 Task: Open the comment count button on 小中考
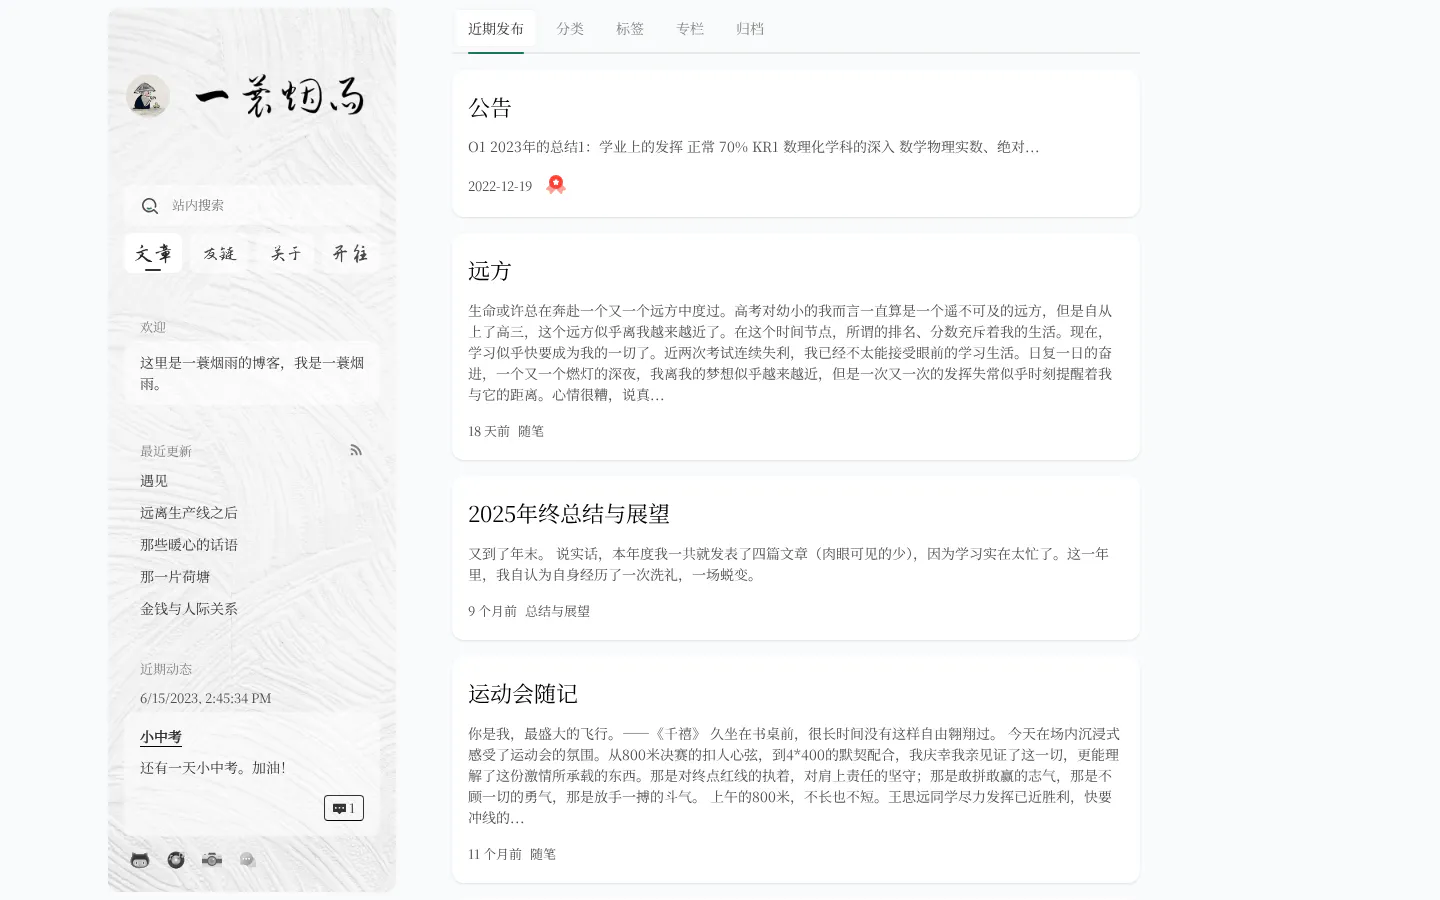[x=344, y=808]
